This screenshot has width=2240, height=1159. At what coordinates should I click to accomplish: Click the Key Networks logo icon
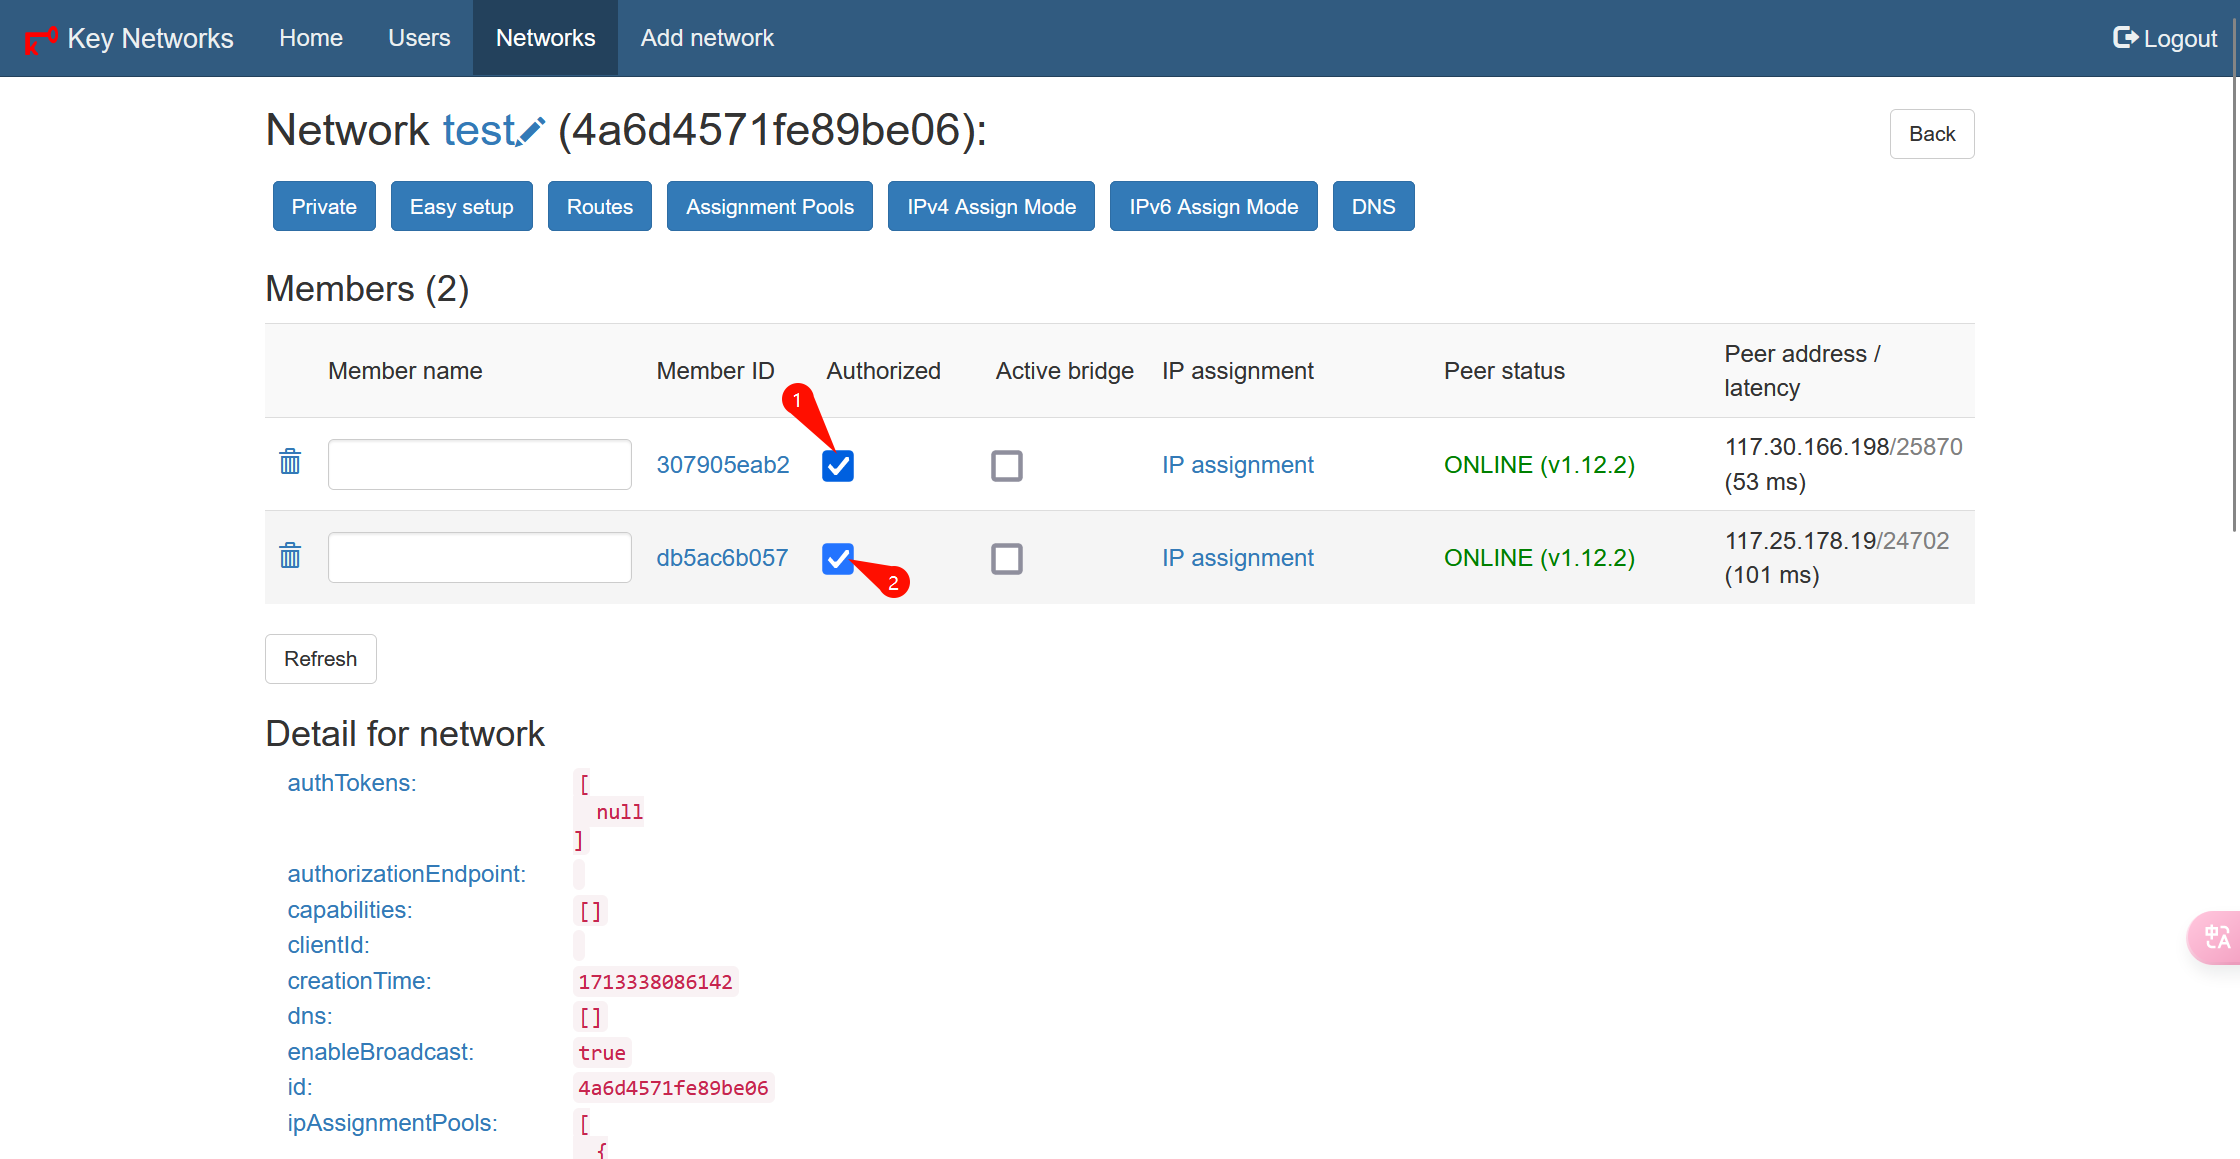click(40, 39)
